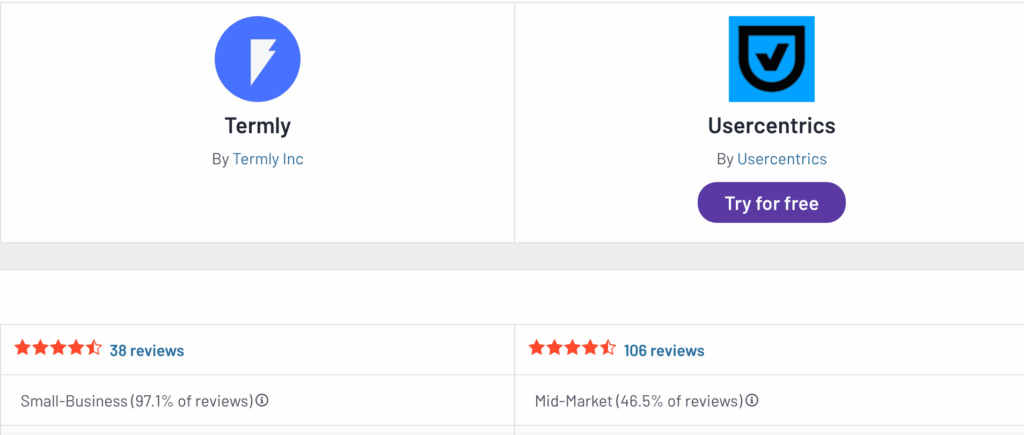Viewport: 1024px width, 435px height.
Task: Click info icon beside Mid-Market reviews
Action: tap(752, 400)
